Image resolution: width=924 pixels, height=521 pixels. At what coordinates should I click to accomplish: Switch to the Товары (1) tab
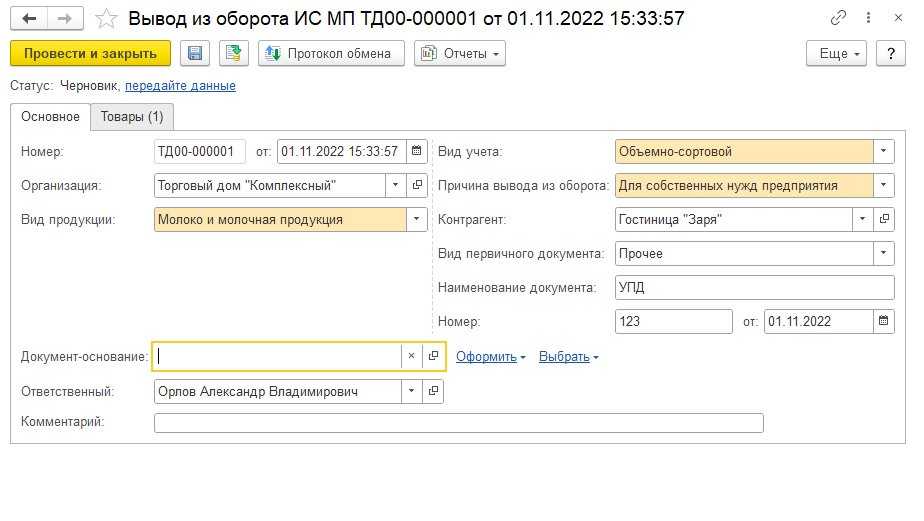132,117
